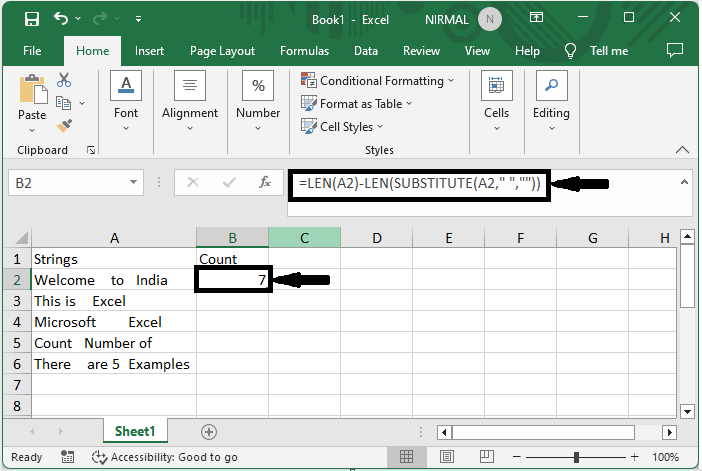This screenshot has height=471, width=702.
Task: Open the File menu
Action: click(x=32, y=51)
